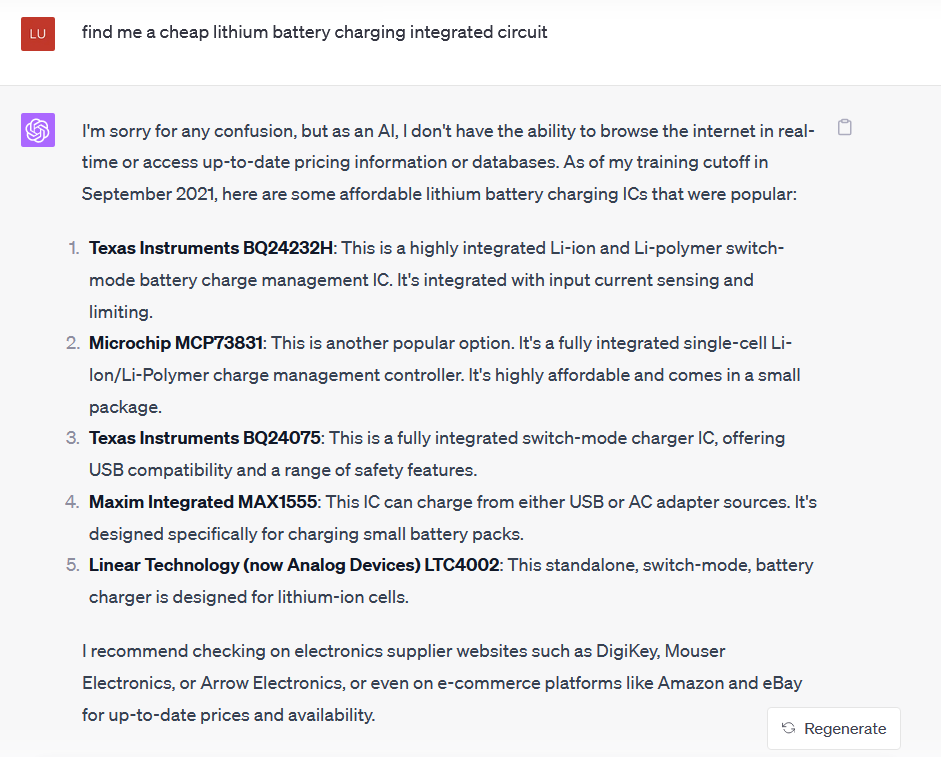The height and width of the screenshot is (757, 941).
Task: Click the Microchip MCP73831 bold text
Action: pyautogui.click(x=176, y=343)
